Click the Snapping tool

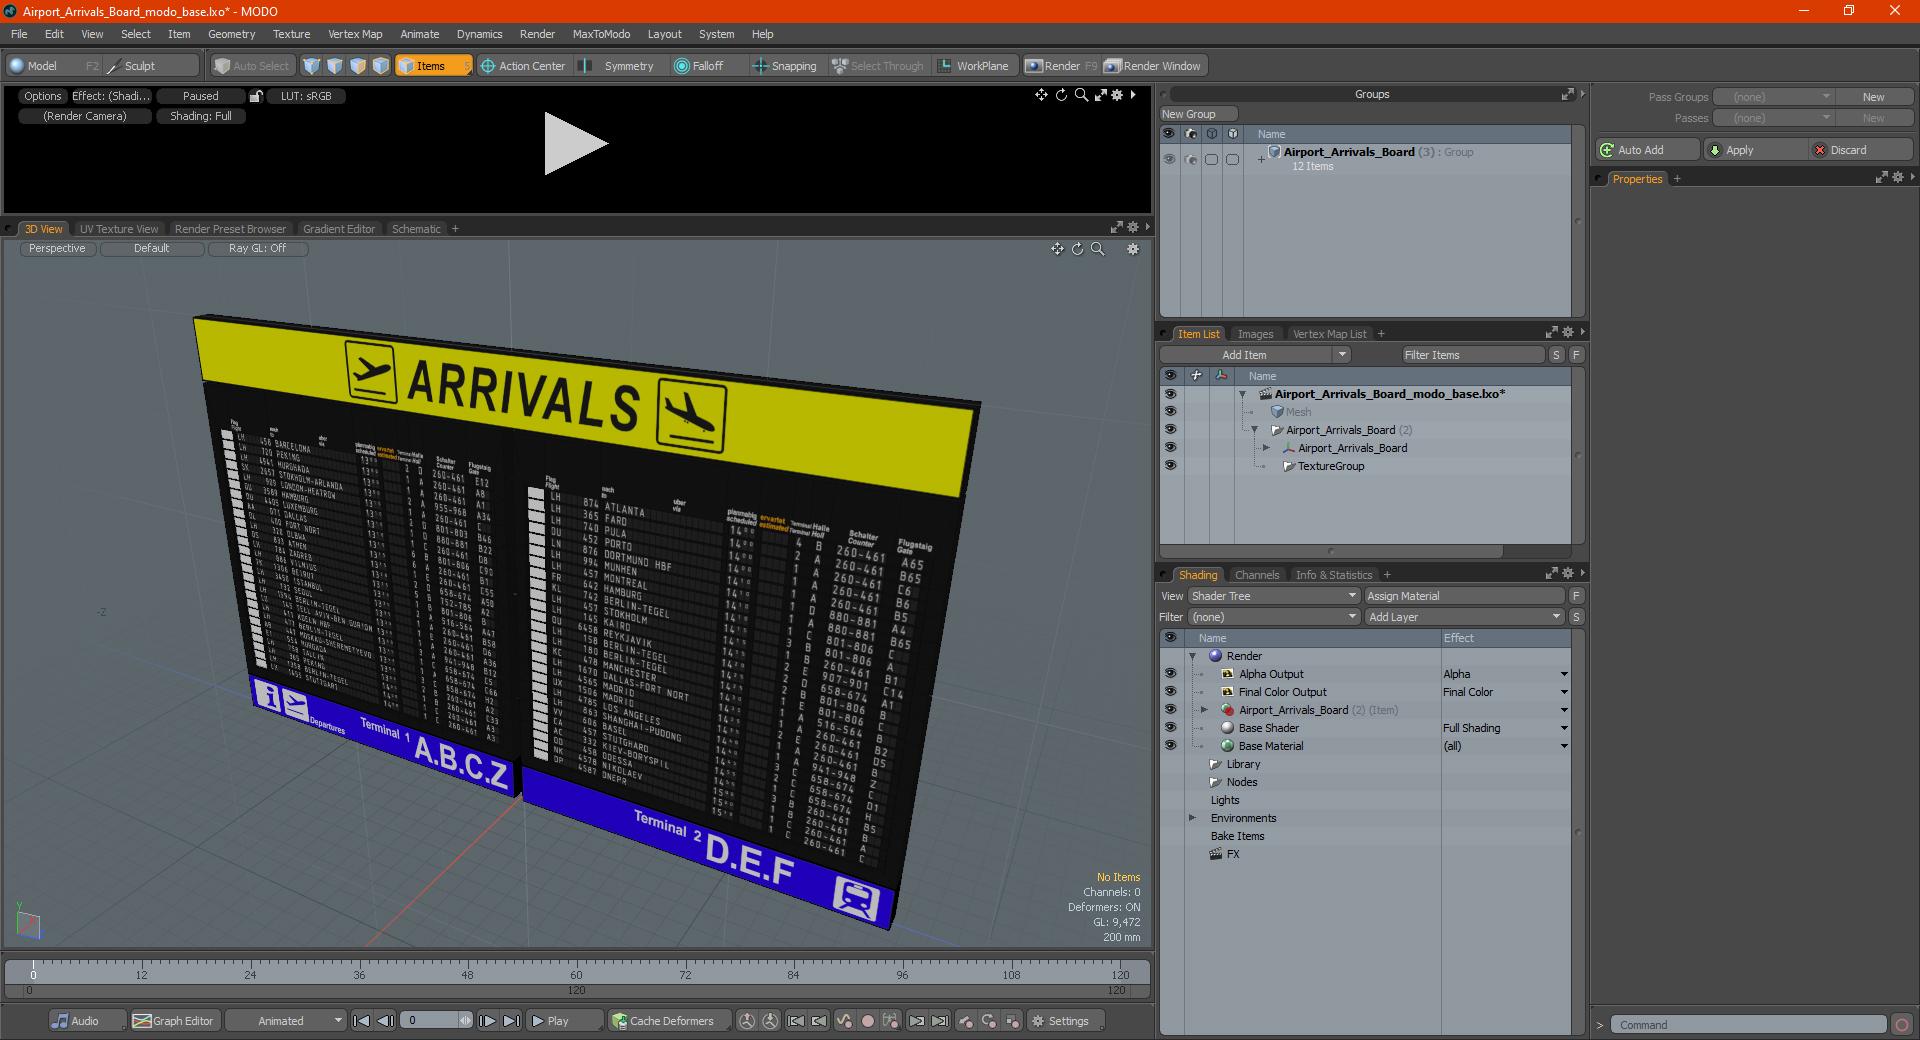click(x=785, y=66)
